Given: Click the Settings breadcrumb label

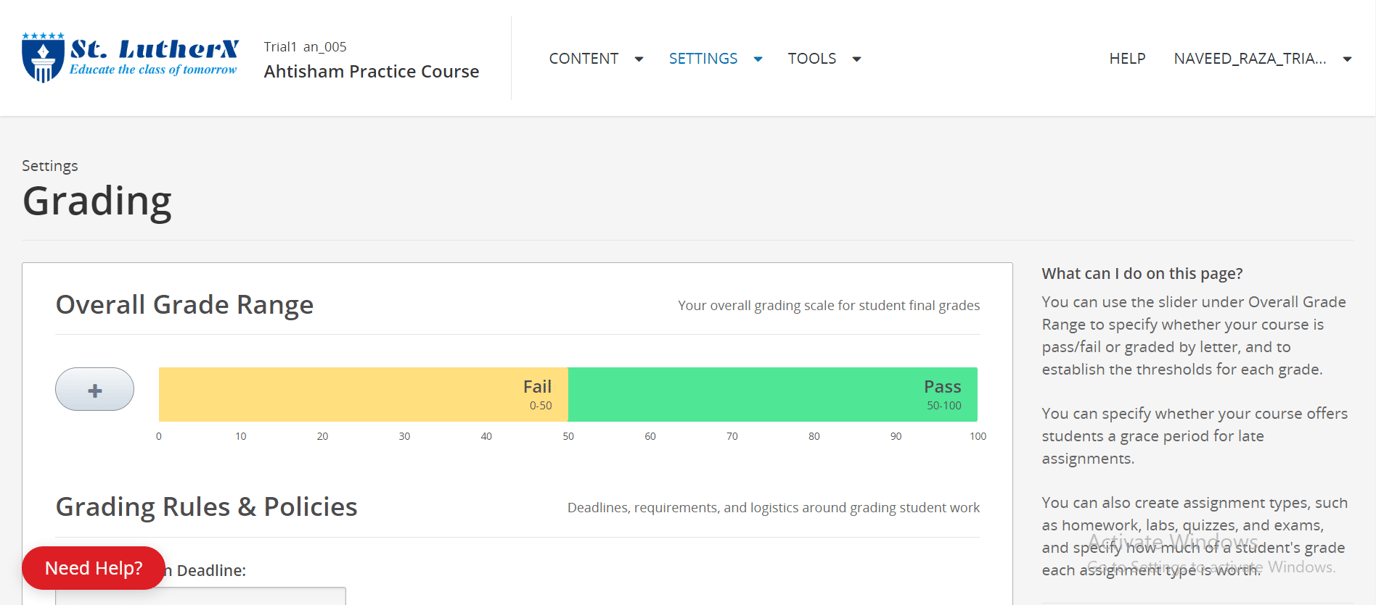Looking at the screenshot, I should [50, 165].
